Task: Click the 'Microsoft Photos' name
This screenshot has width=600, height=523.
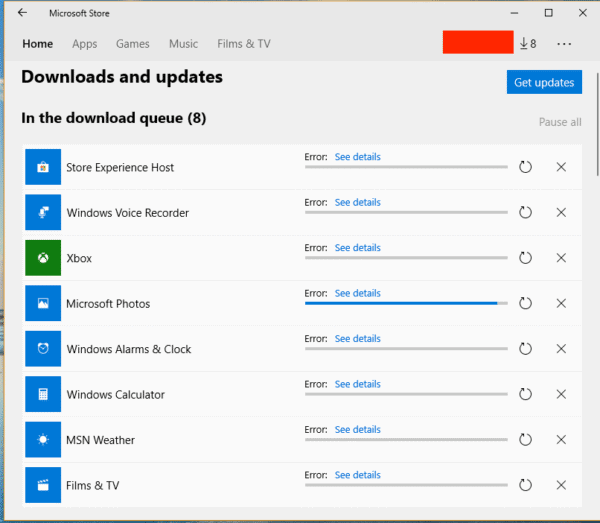Action: point(108,304)
